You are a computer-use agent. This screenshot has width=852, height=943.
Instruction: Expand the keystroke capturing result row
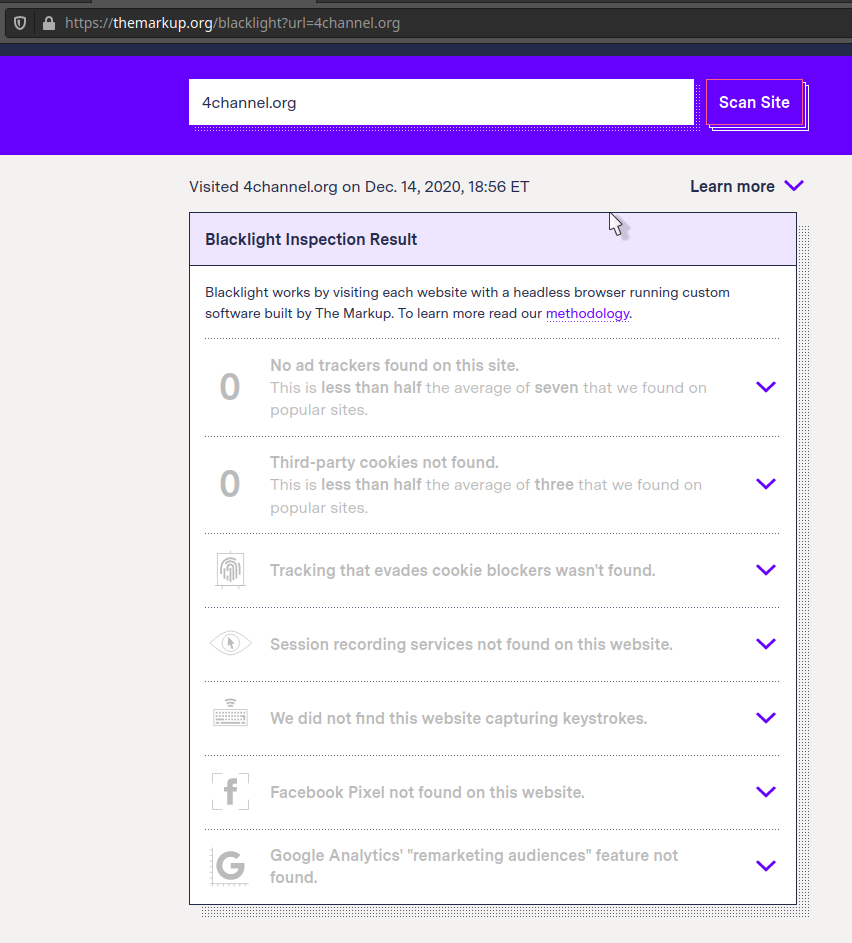pos(766,718)
